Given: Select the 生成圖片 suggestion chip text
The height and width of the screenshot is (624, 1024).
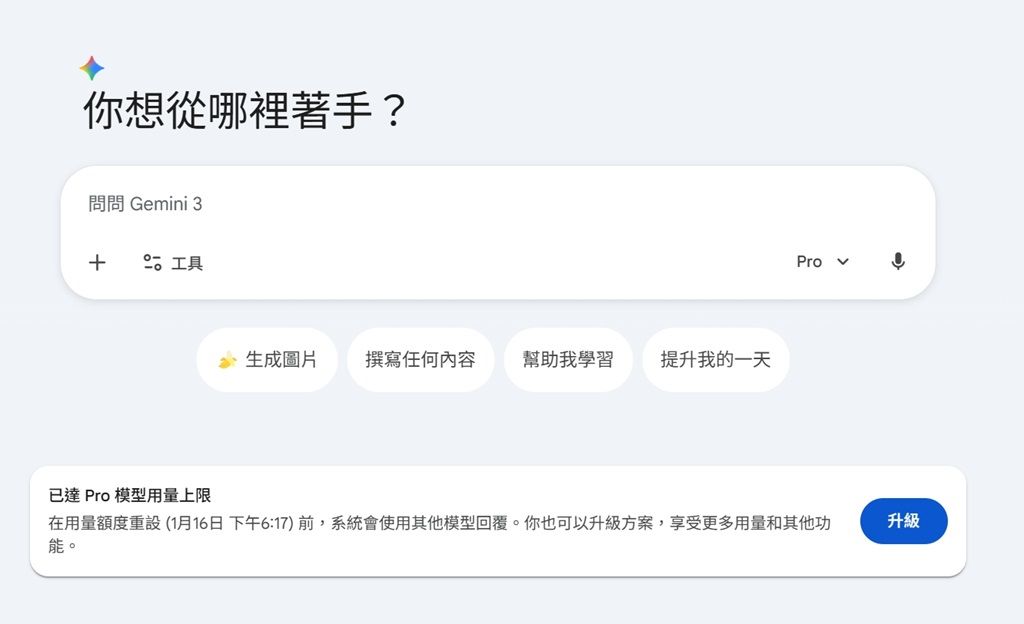Looking at the screenshot, I should tap(281, 360).
